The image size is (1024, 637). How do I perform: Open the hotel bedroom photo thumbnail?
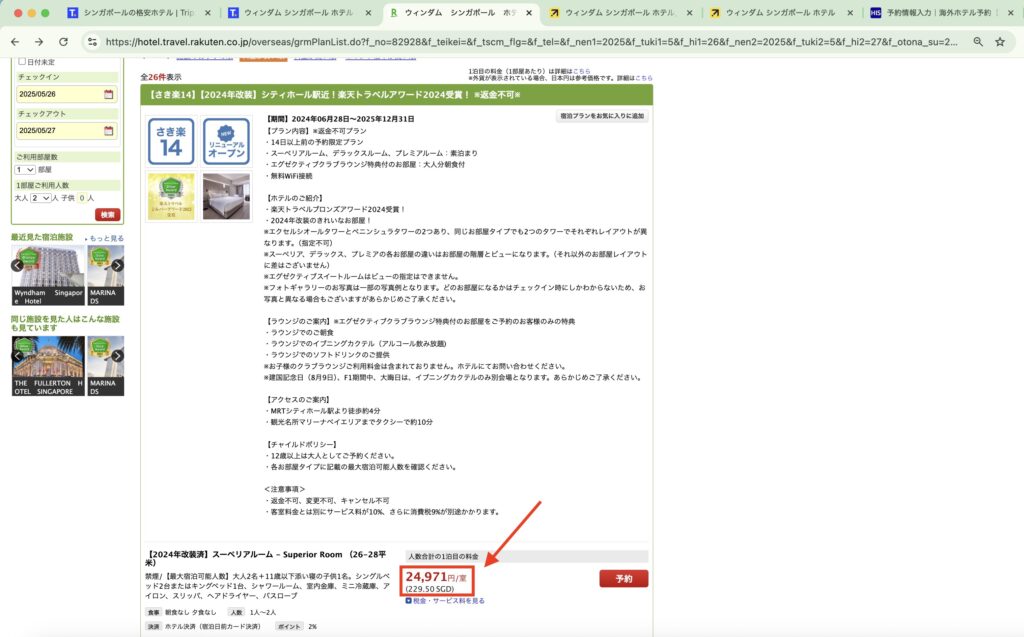click(x=226, y=196)
